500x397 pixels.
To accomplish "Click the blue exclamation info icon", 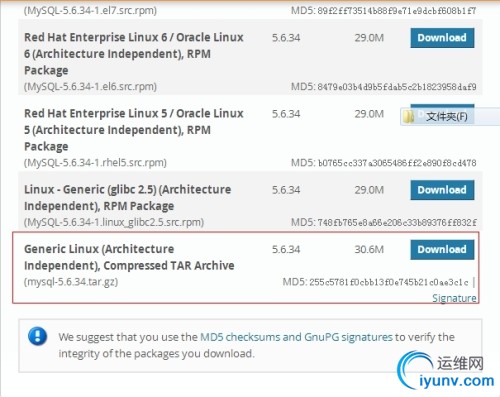I will coord(38,336).
